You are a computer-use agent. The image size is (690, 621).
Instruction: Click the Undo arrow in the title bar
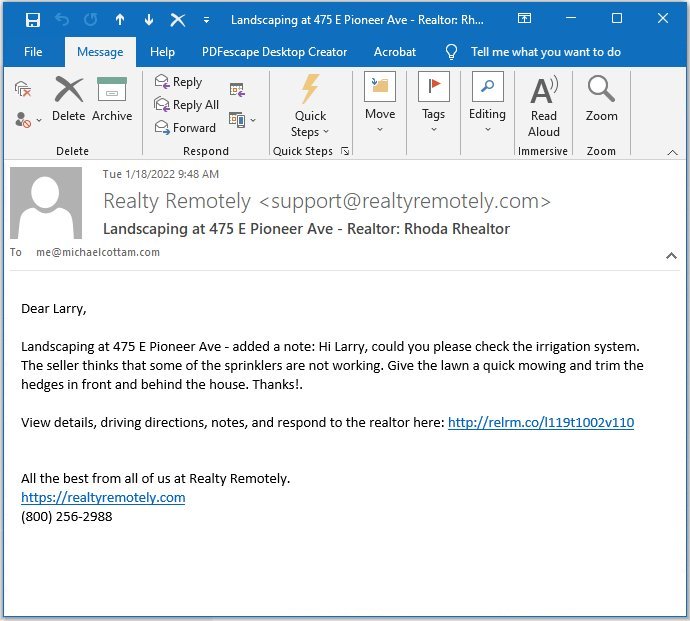click(x=62, y=20)
